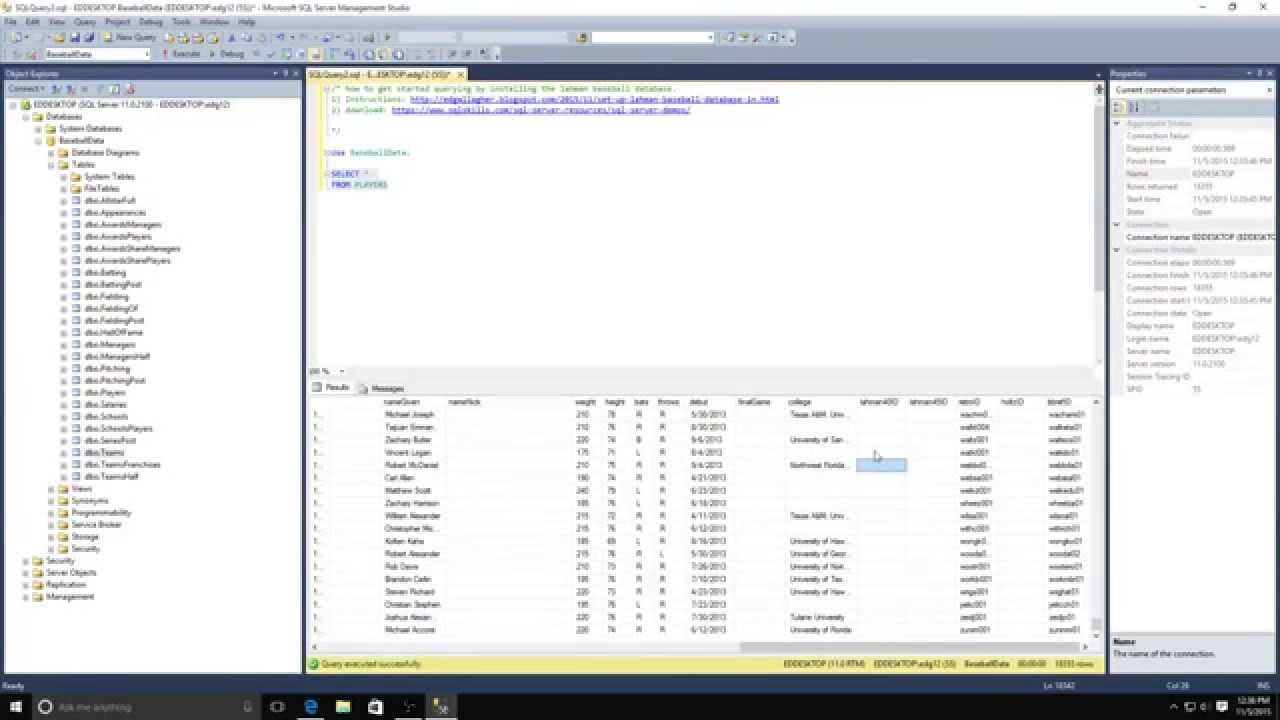Screen dimensions: 1280x720
Task: Open the Query menu
Action: [85, 21]
